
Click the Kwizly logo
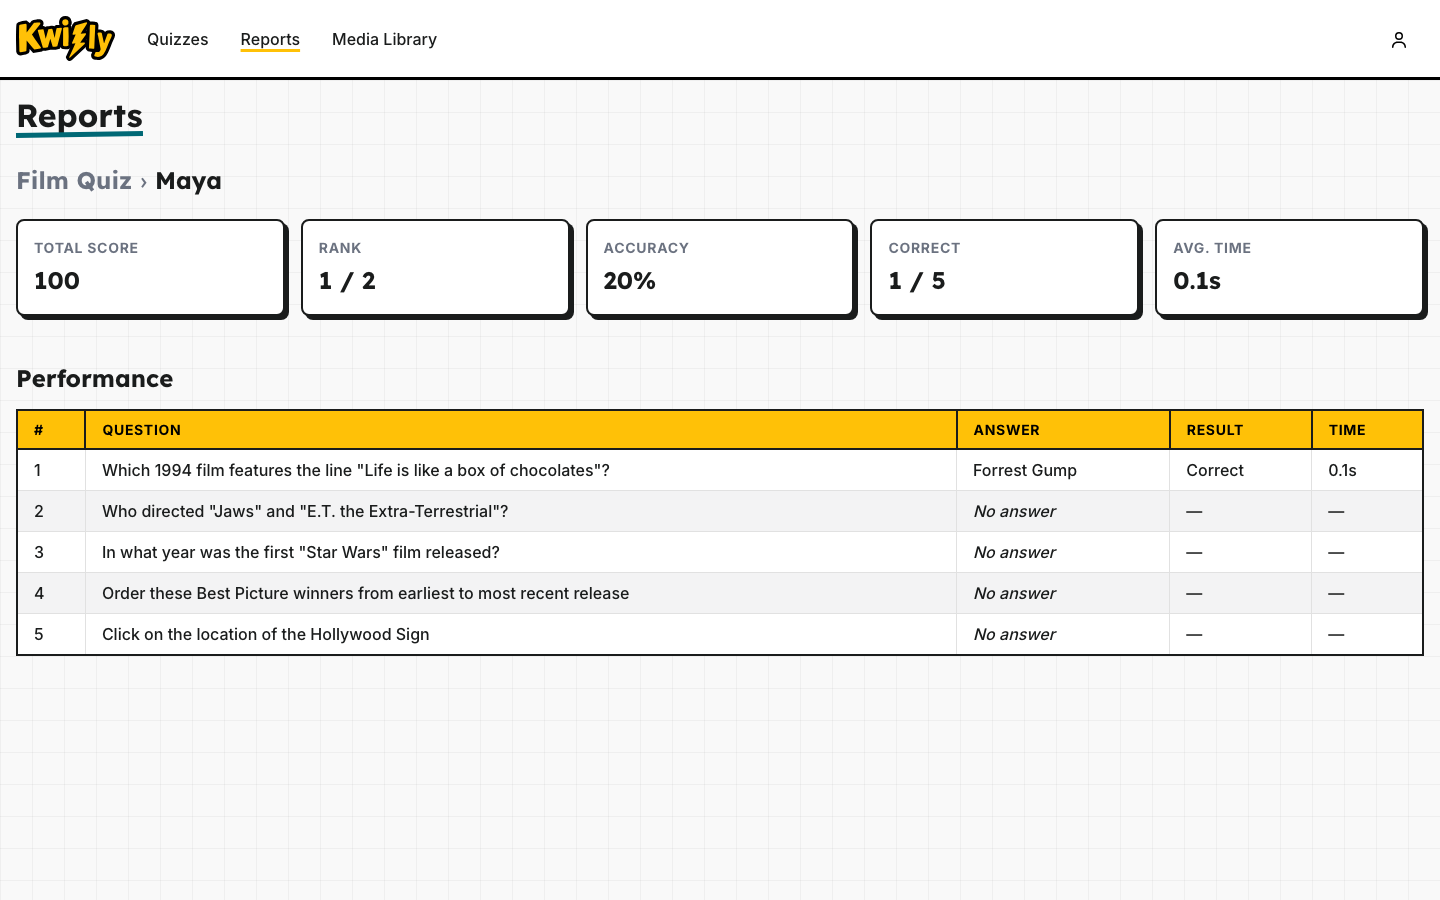(66, 39)
